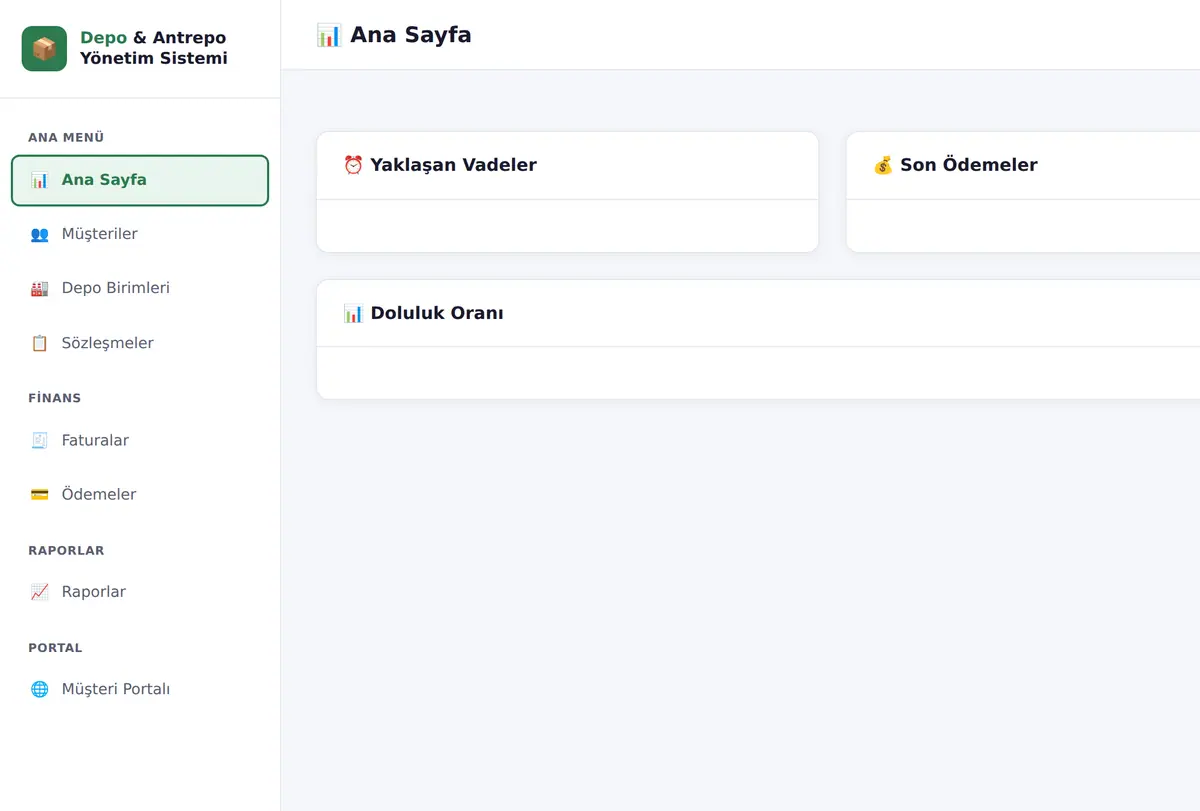Select Ödemeler under Finans

(x=140, y=494)
